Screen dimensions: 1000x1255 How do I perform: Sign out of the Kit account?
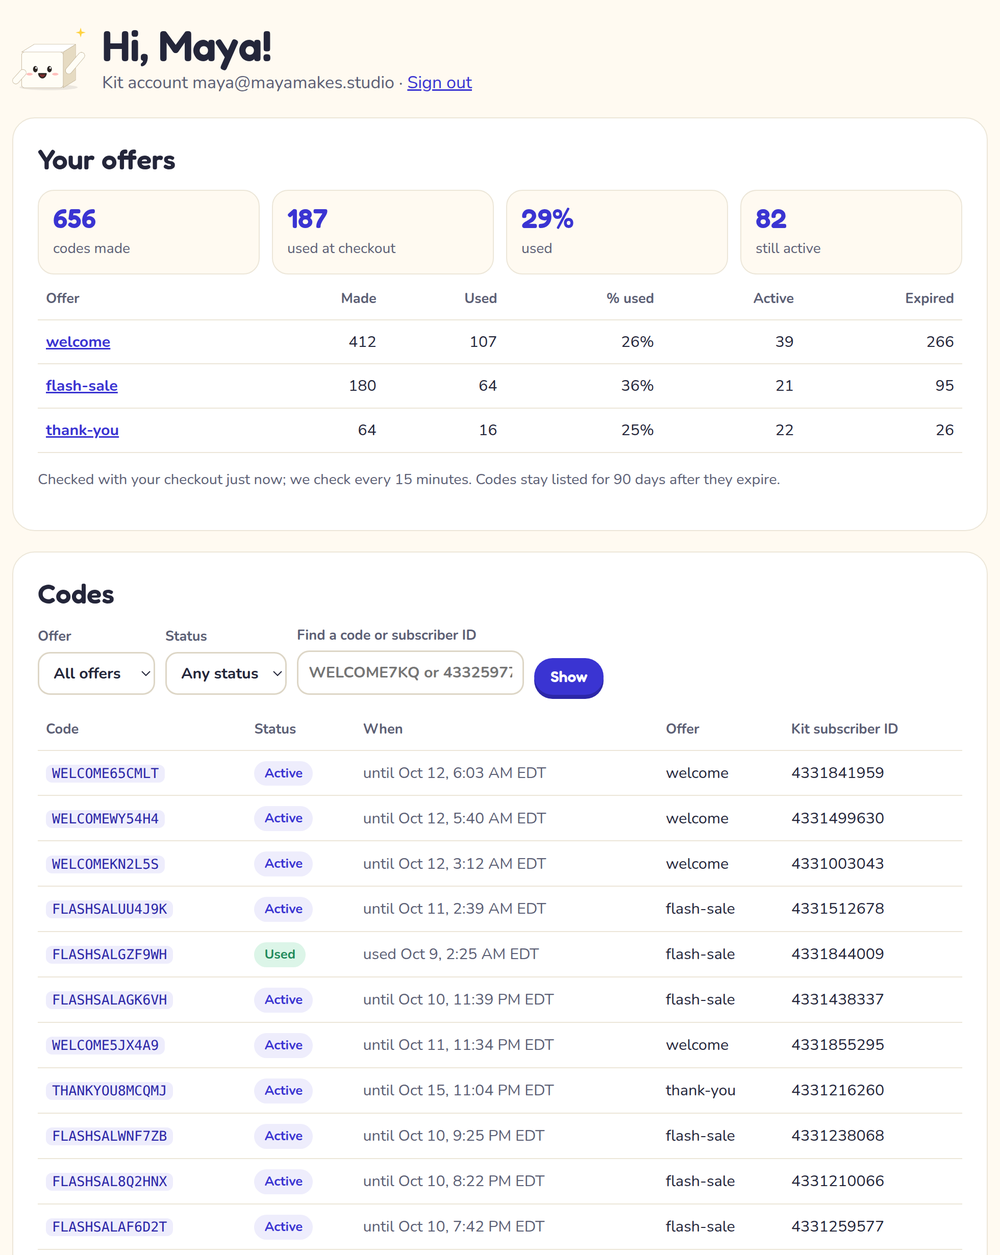[439, 82]
